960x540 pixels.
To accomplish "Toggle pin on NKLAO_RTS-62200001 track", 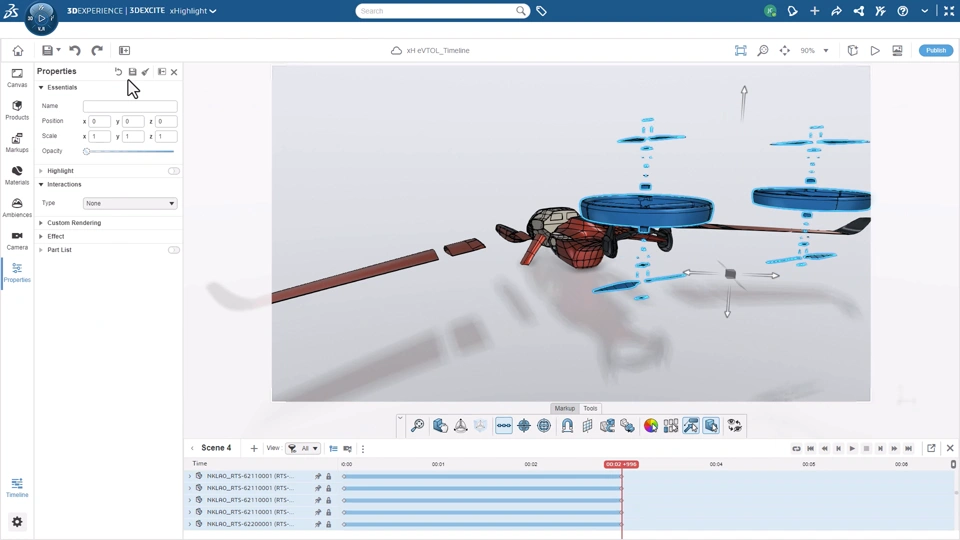I will point(318,524).
